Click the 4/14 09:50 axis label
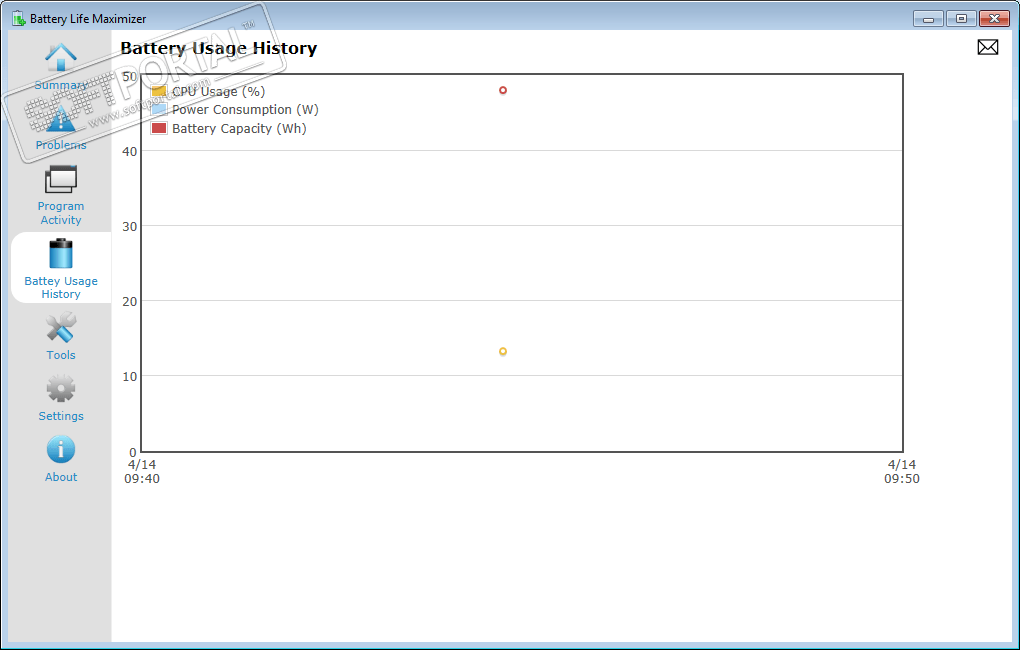Screen dimensions: 1020x650 pyautogui.click(x=902, y=472)
